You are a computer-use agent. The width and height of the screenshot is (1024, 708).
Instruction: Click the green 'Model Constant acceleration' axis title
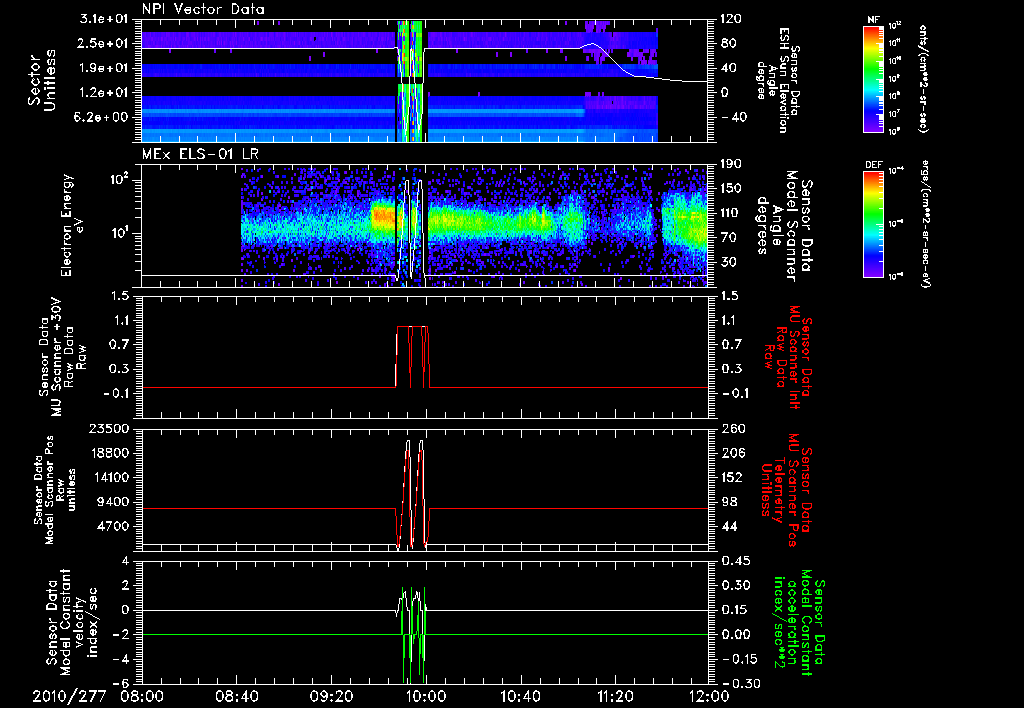click(800, 622)
